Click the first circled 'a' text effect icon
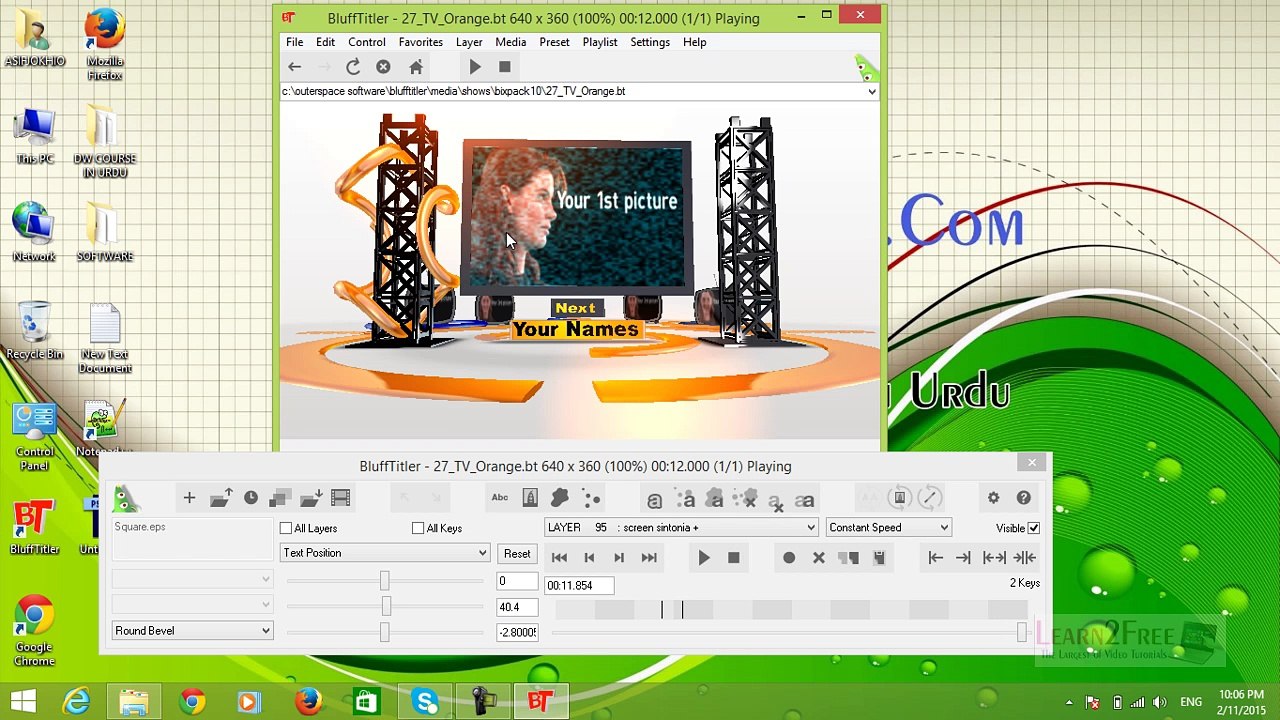1280x720 pixels. pos(654,499)
